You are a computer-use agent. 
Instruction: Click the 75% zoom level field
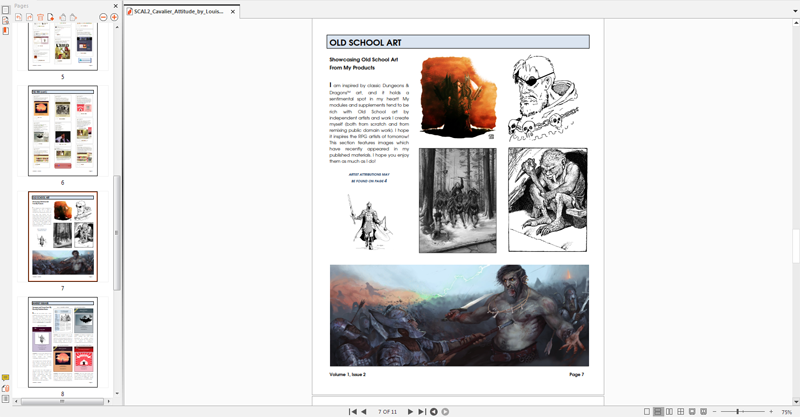786,411
